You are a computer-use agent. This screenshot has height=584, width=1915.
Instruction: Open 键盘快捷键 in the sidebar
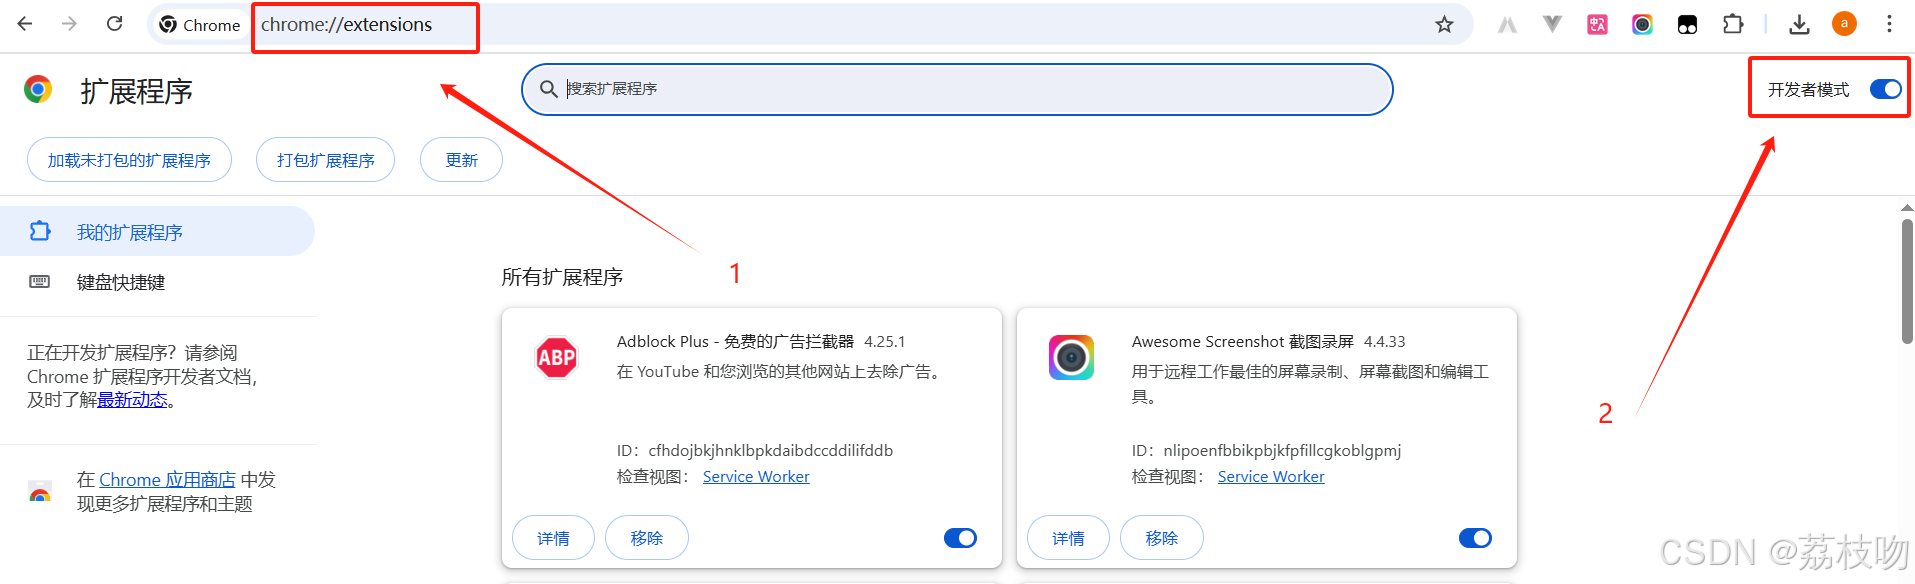(x=157, y=282)
